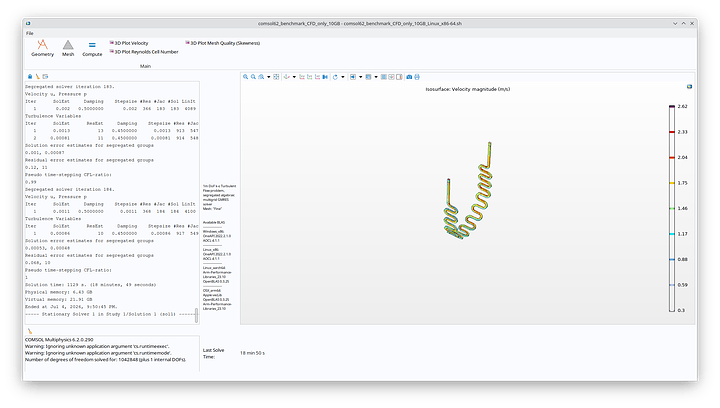Open the transparency dropdown arrow
This screenshot has width=720, height=408.
376,77
